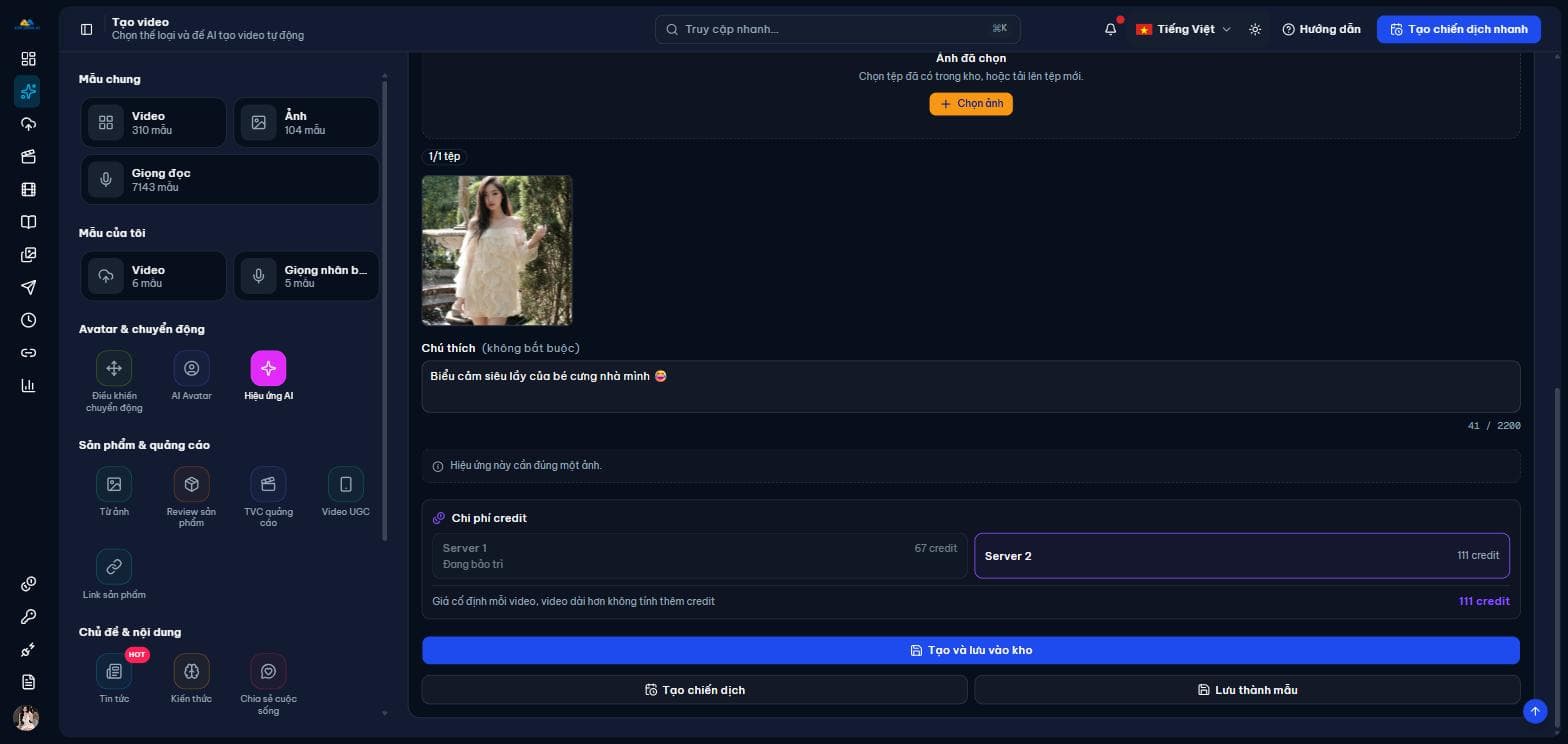
Task: Toggle the sidebar panel collapse icon
Action: point(86,29)
